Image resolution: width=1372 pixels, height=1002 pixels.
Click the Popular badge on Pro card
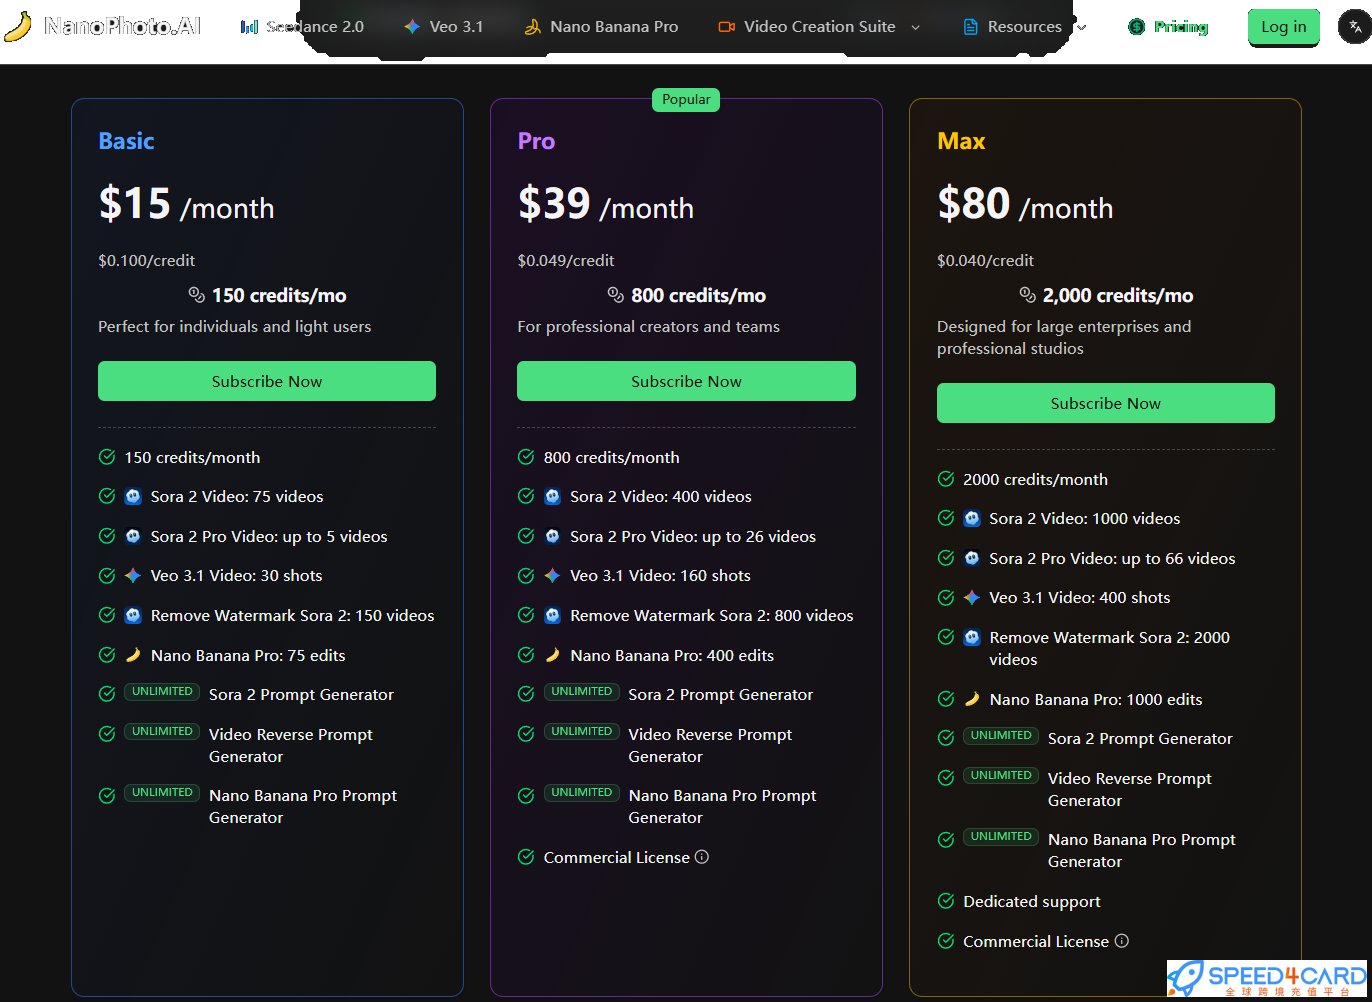(686, 99)
